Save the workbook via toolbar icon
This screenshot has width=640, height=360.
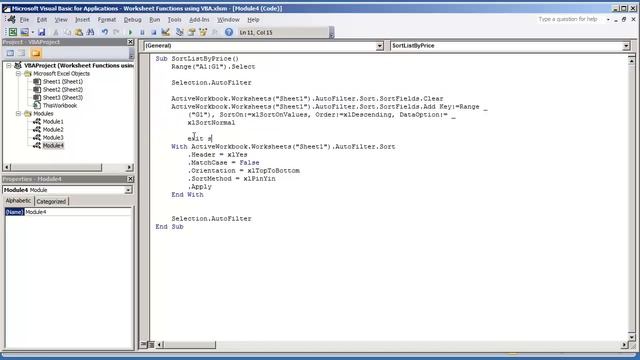pos(42,32)
